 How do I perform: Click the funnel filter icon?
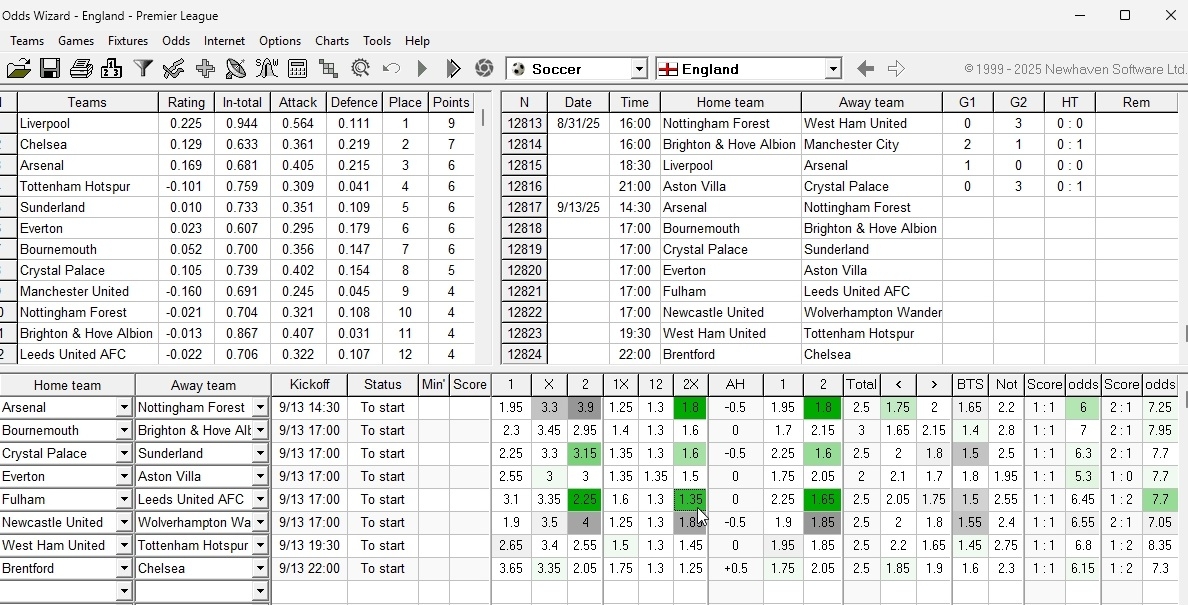tap(143, 69)
